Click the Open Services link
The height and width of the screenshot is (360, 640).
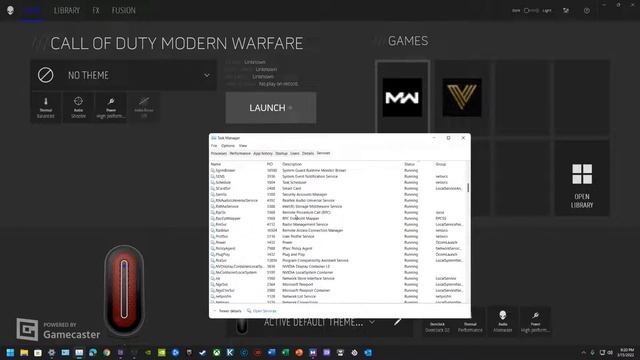click(262, 311)
